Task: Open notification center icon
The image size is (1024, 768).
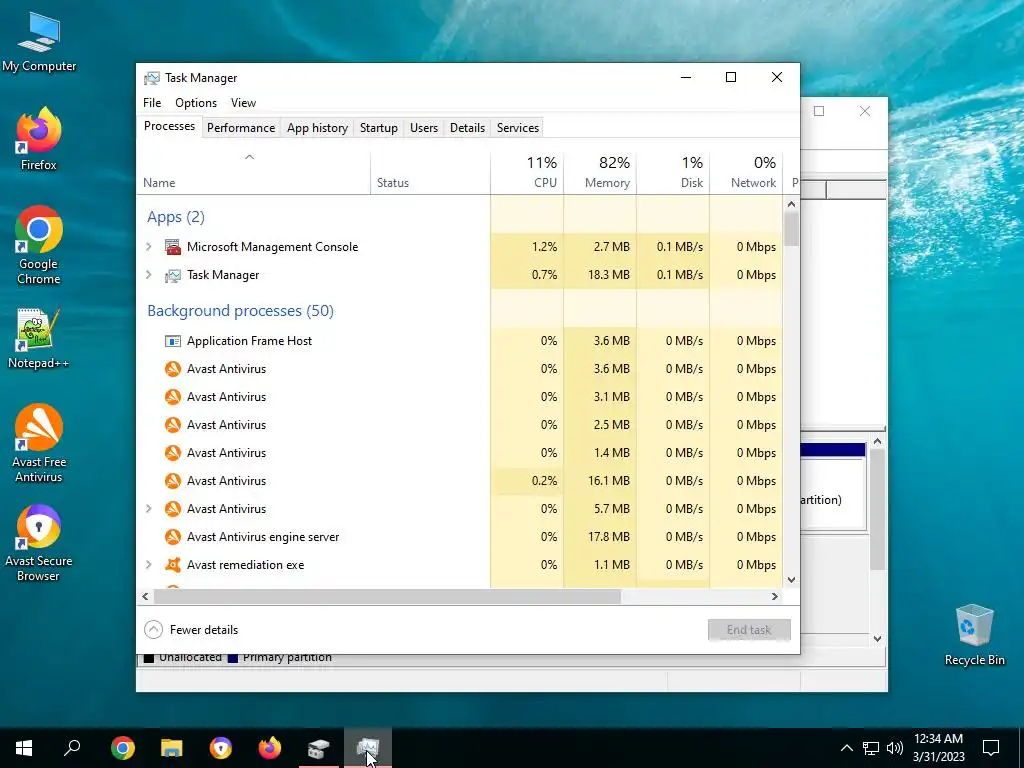Action: tap(991, 748)
